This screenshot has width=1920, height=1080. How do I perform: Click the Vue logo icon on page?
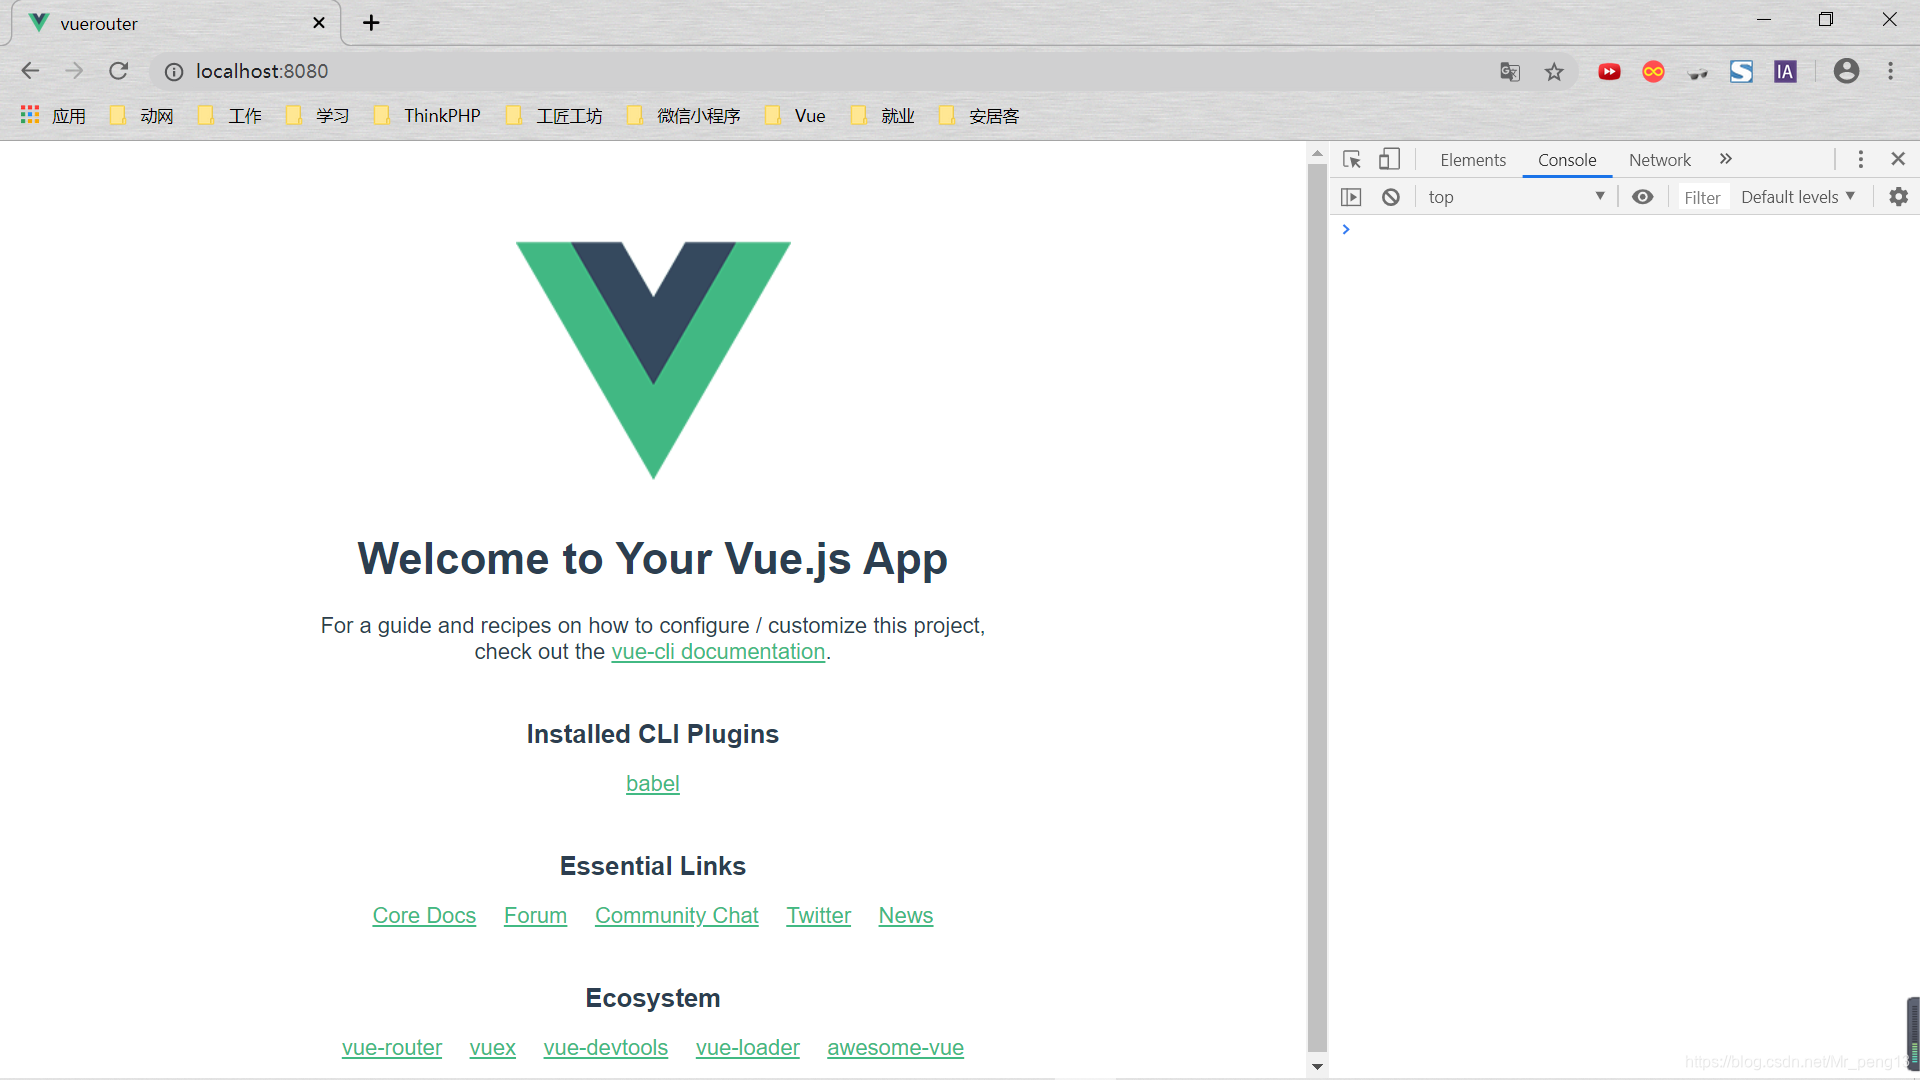pyautogui.click(x=651, y=356)
